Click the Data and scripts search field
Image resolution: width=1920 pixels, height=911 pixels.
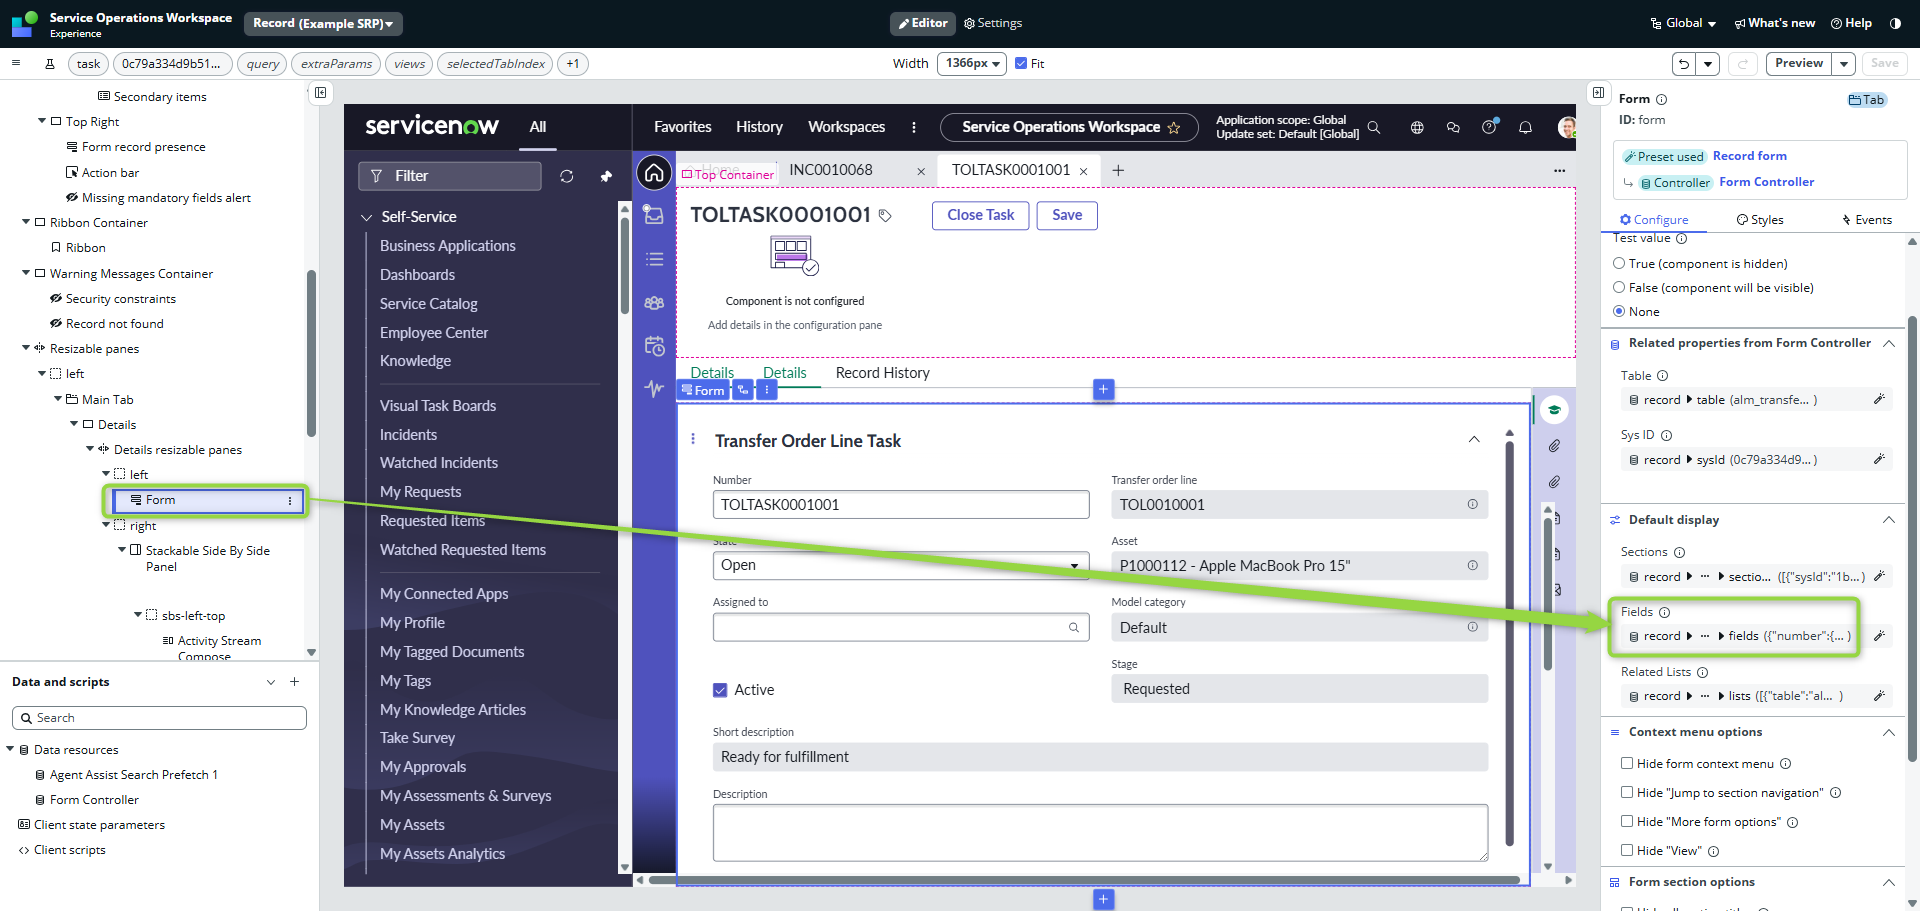tap(160, 718)
